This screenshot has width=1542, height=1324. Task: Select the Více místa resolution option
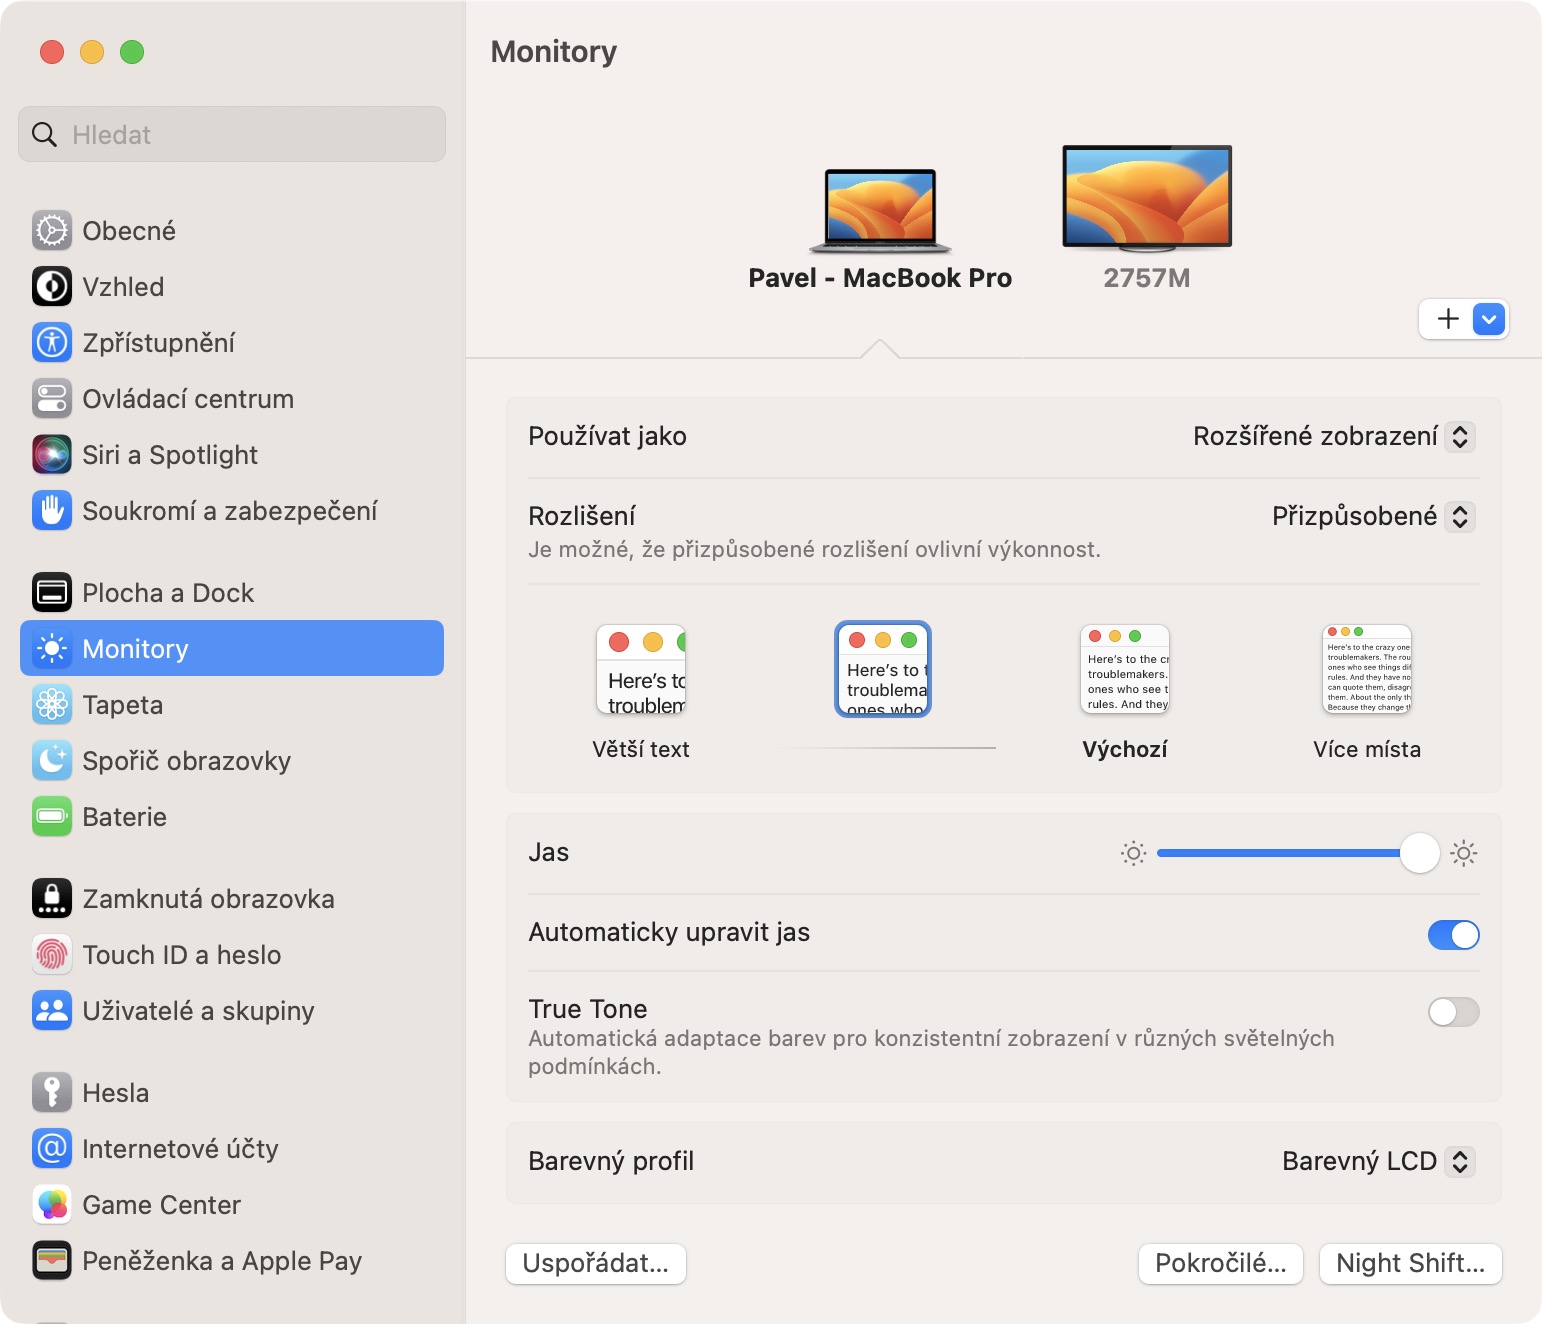coord(1366,669)
